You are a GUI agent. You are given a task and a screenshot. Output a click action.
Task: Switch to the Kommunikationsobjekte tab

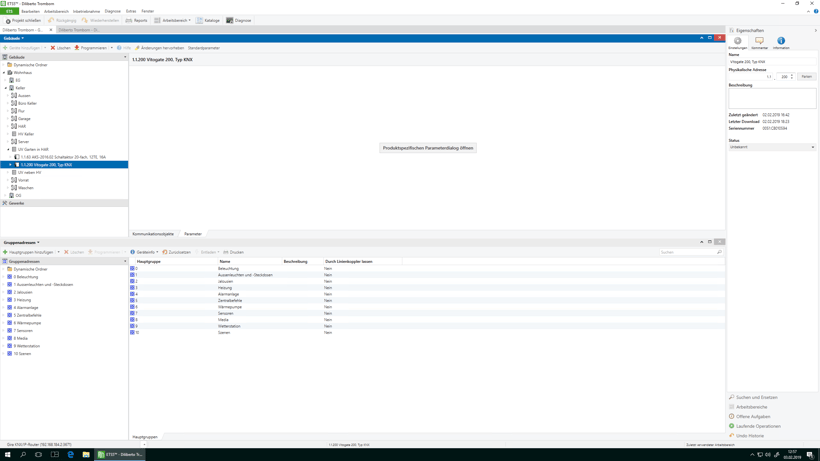[153, 234]
